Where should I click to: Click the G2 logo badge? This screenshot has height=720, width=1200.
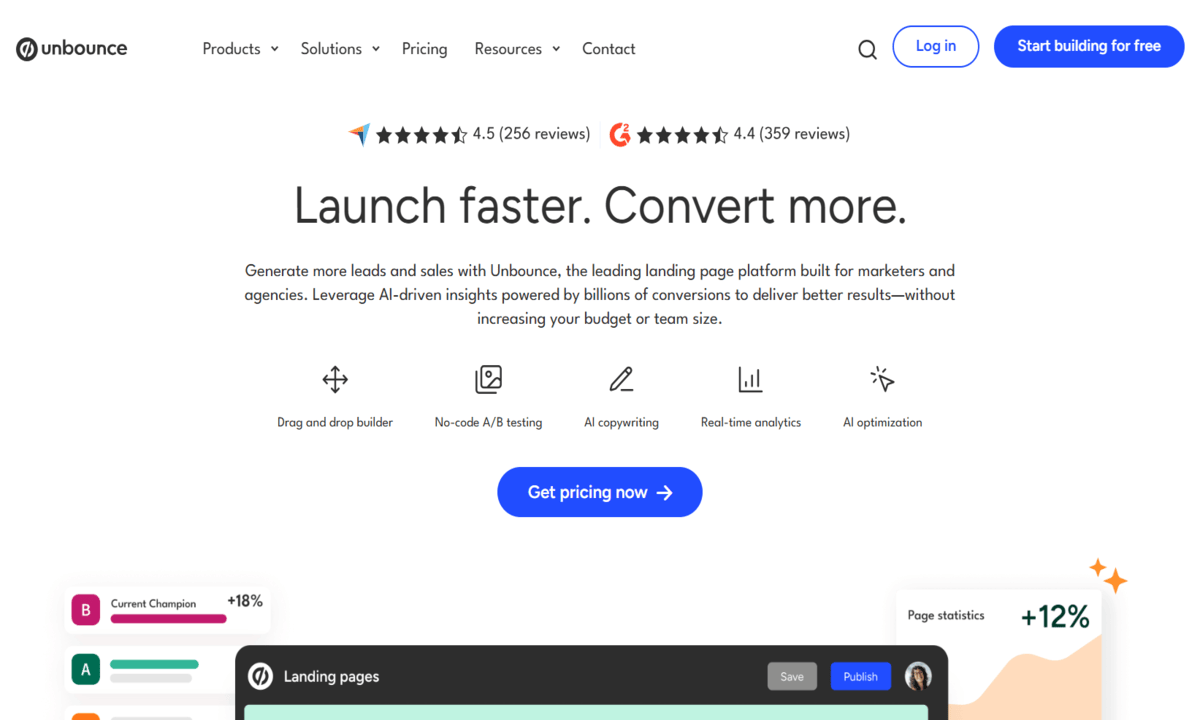(620, 134)
